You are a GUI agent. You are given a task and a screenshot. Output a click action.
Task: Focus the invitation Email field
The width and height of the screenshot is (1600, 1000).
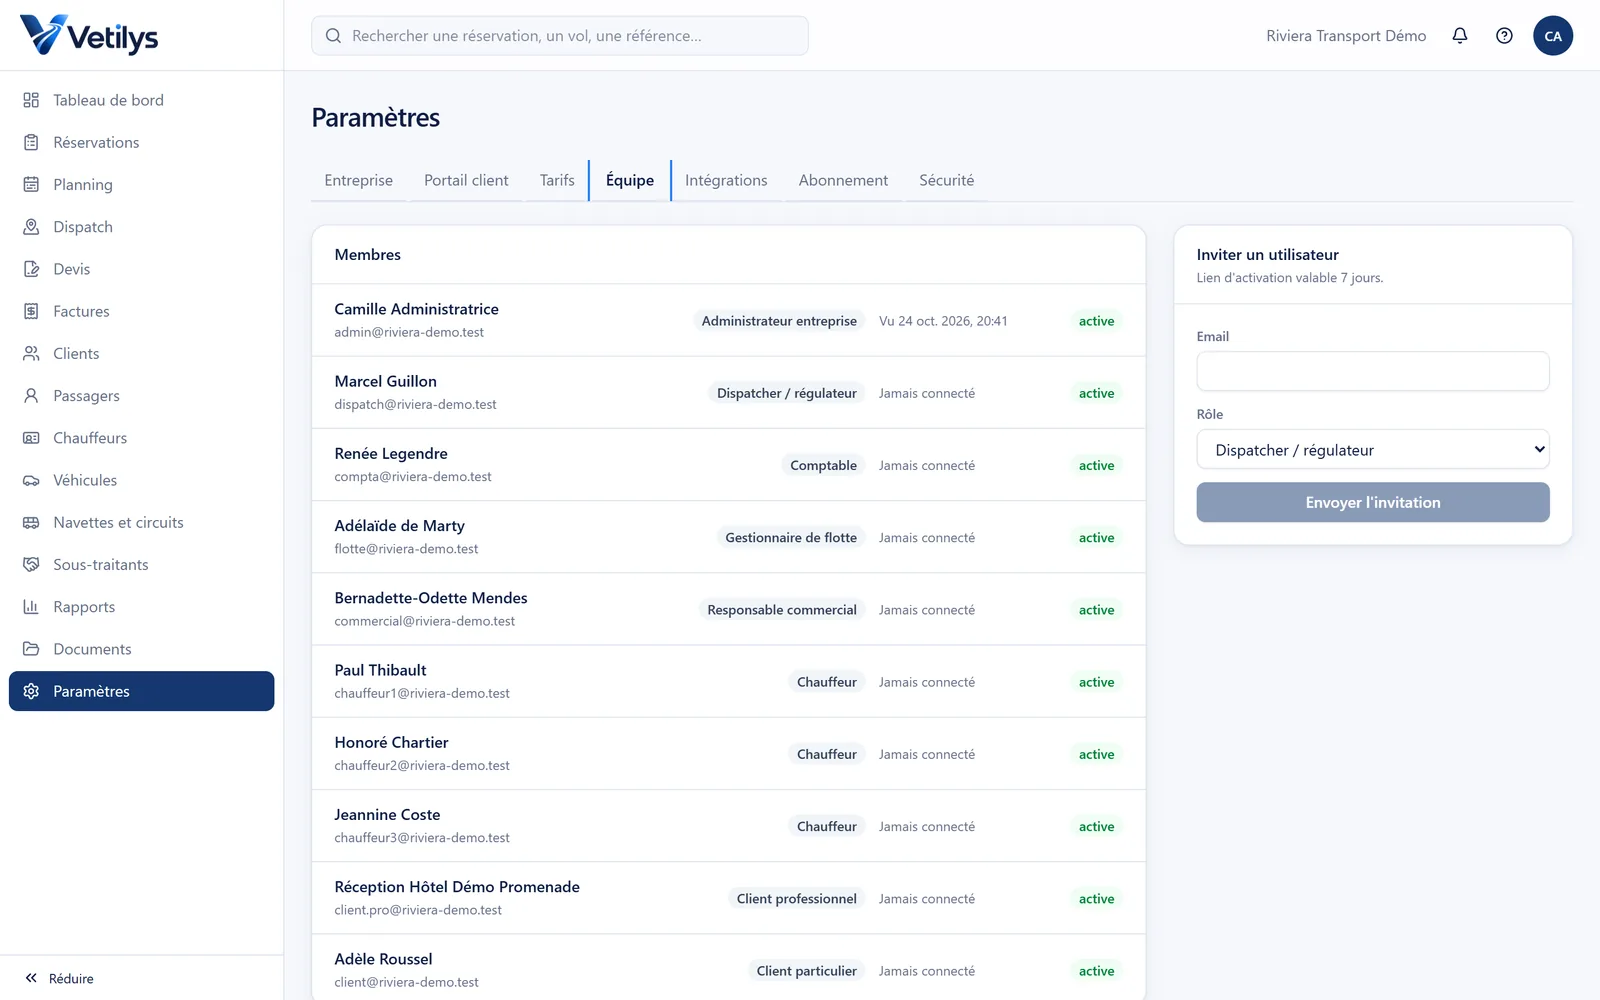pos(1373,371)
